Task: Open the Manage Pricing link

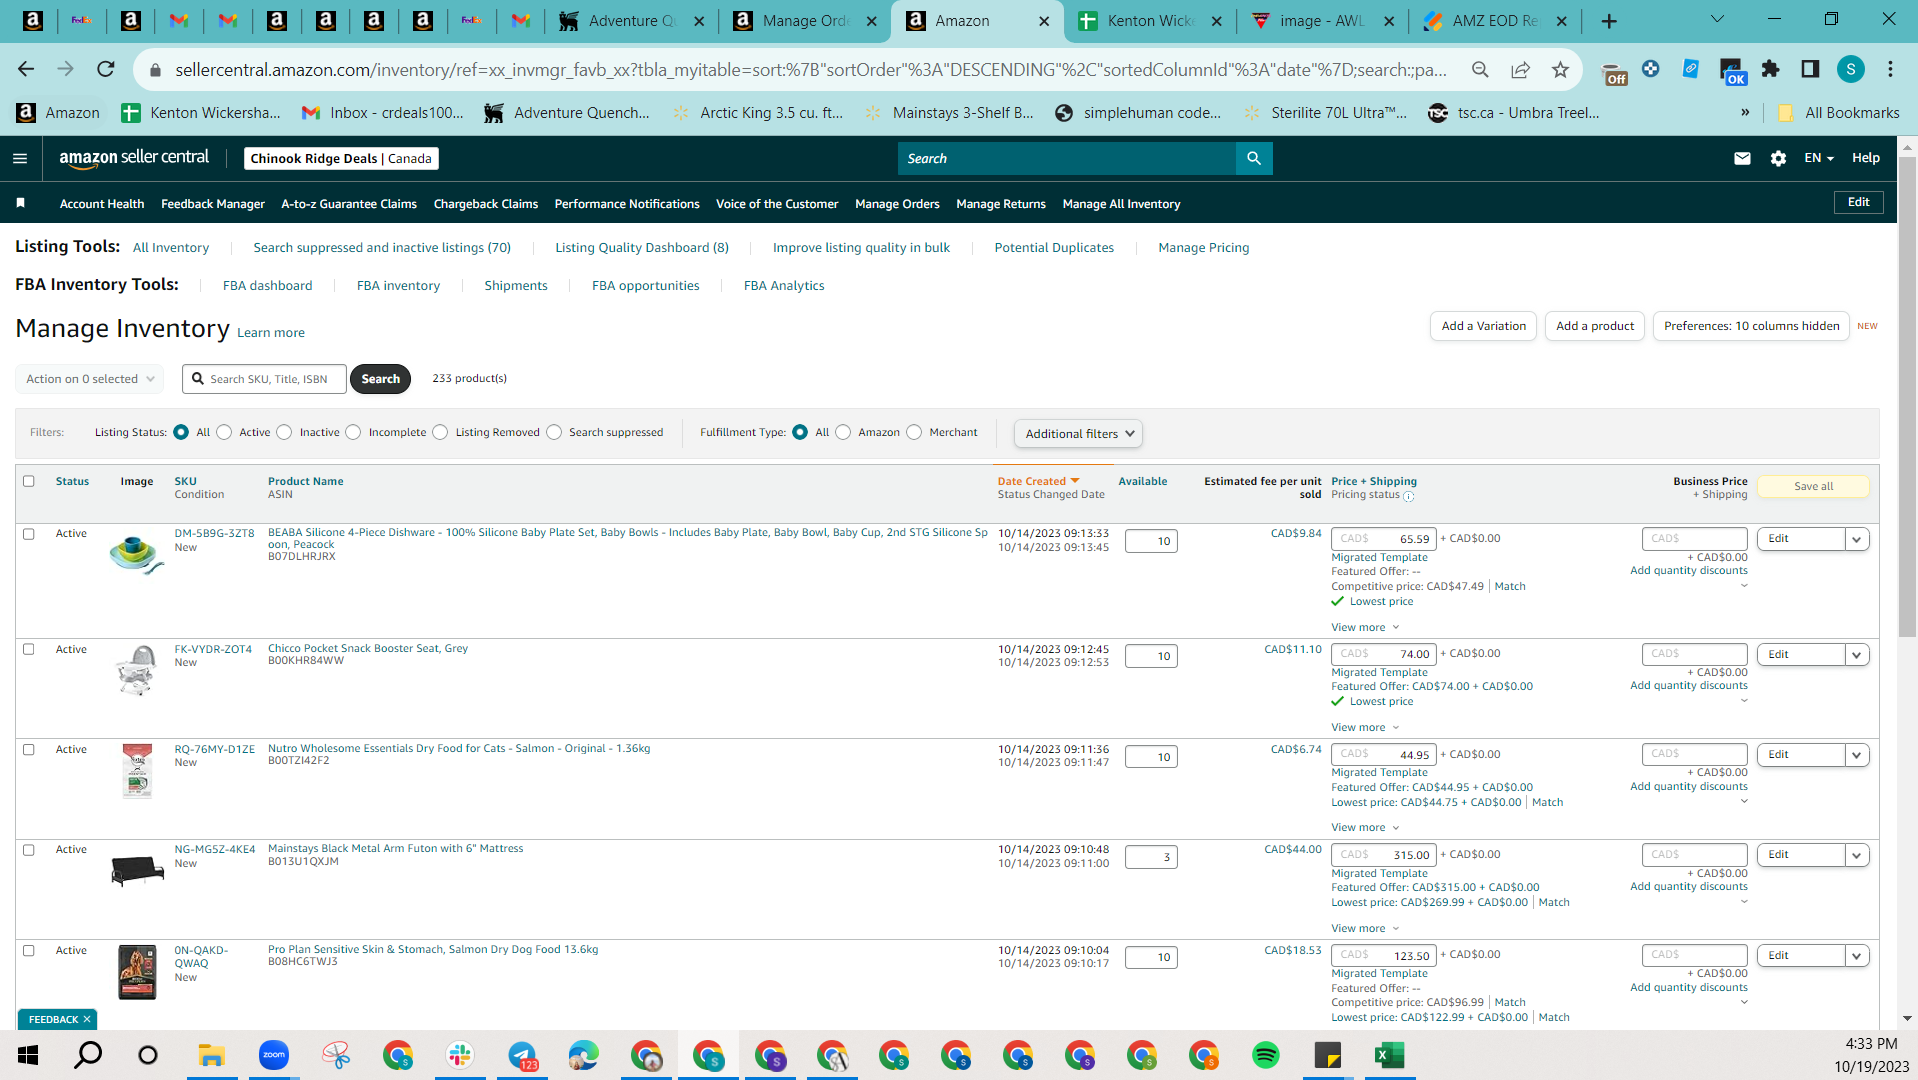Action: (1204, 248)
